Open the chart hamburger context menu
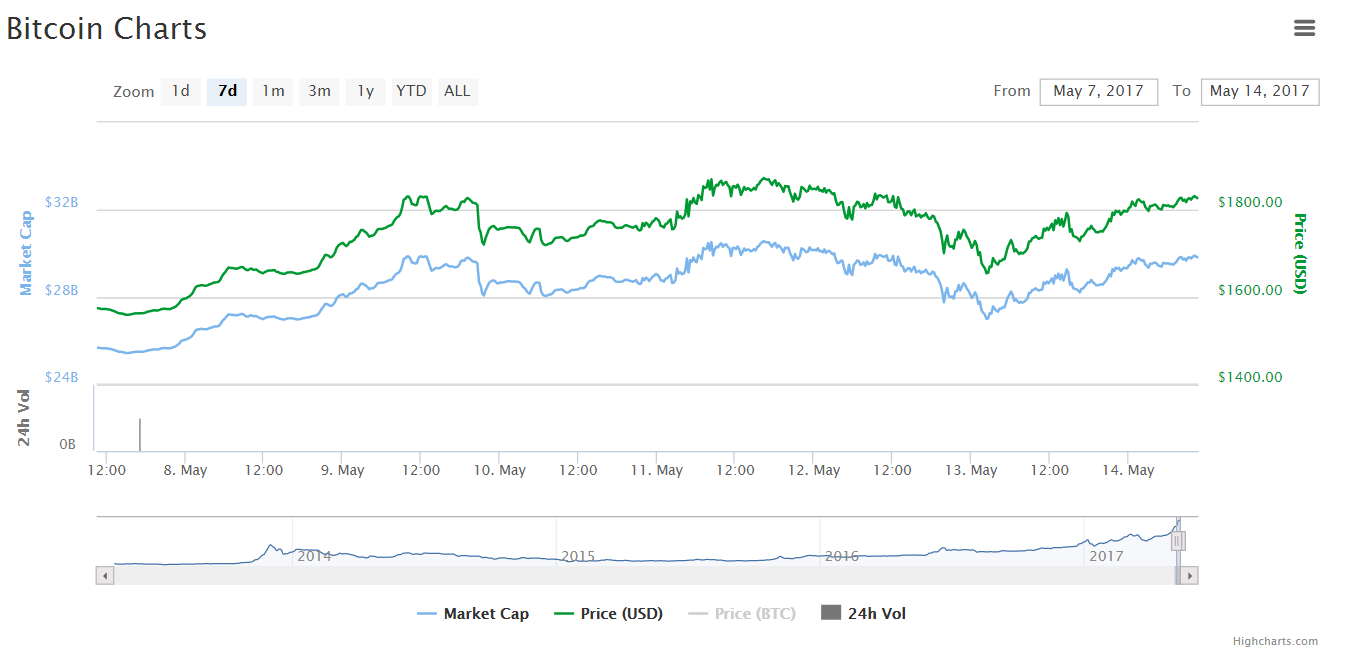1355x656 pixels. pos(1304,28)
